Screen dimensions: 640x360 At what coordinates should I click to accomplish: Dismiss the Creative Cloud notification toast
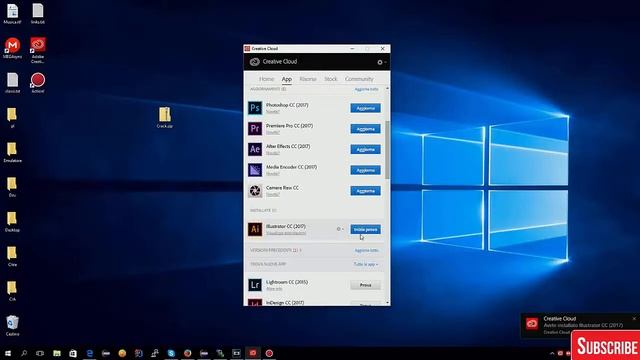click(634, 318)
